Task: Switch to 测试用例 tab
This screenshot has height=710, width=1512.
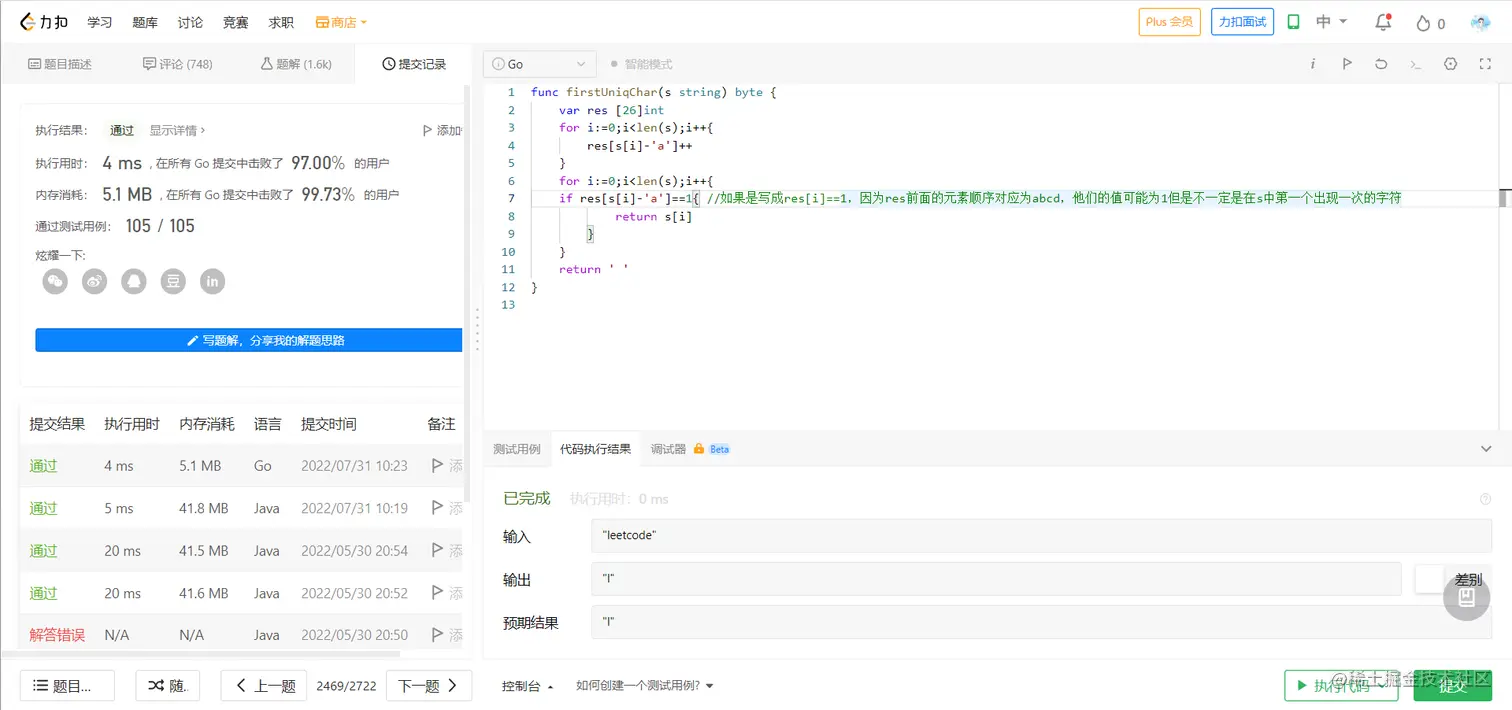Action: coord(517,449)
